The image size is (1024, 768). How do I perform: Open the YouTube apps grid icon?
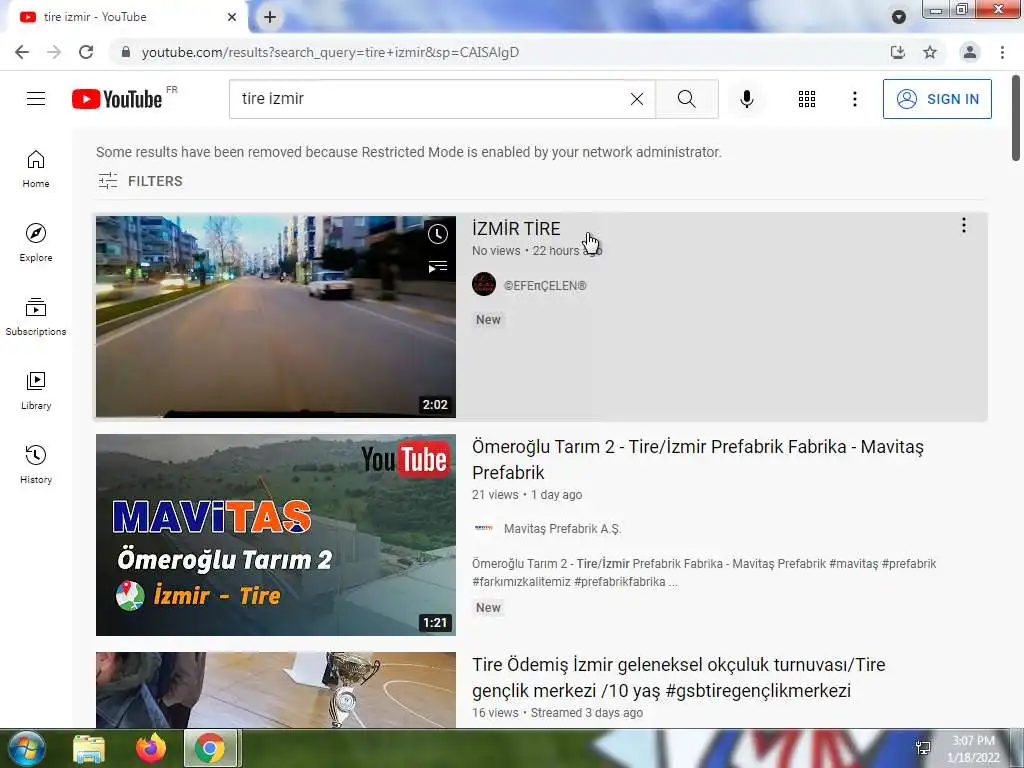click(x=807, y=99)
